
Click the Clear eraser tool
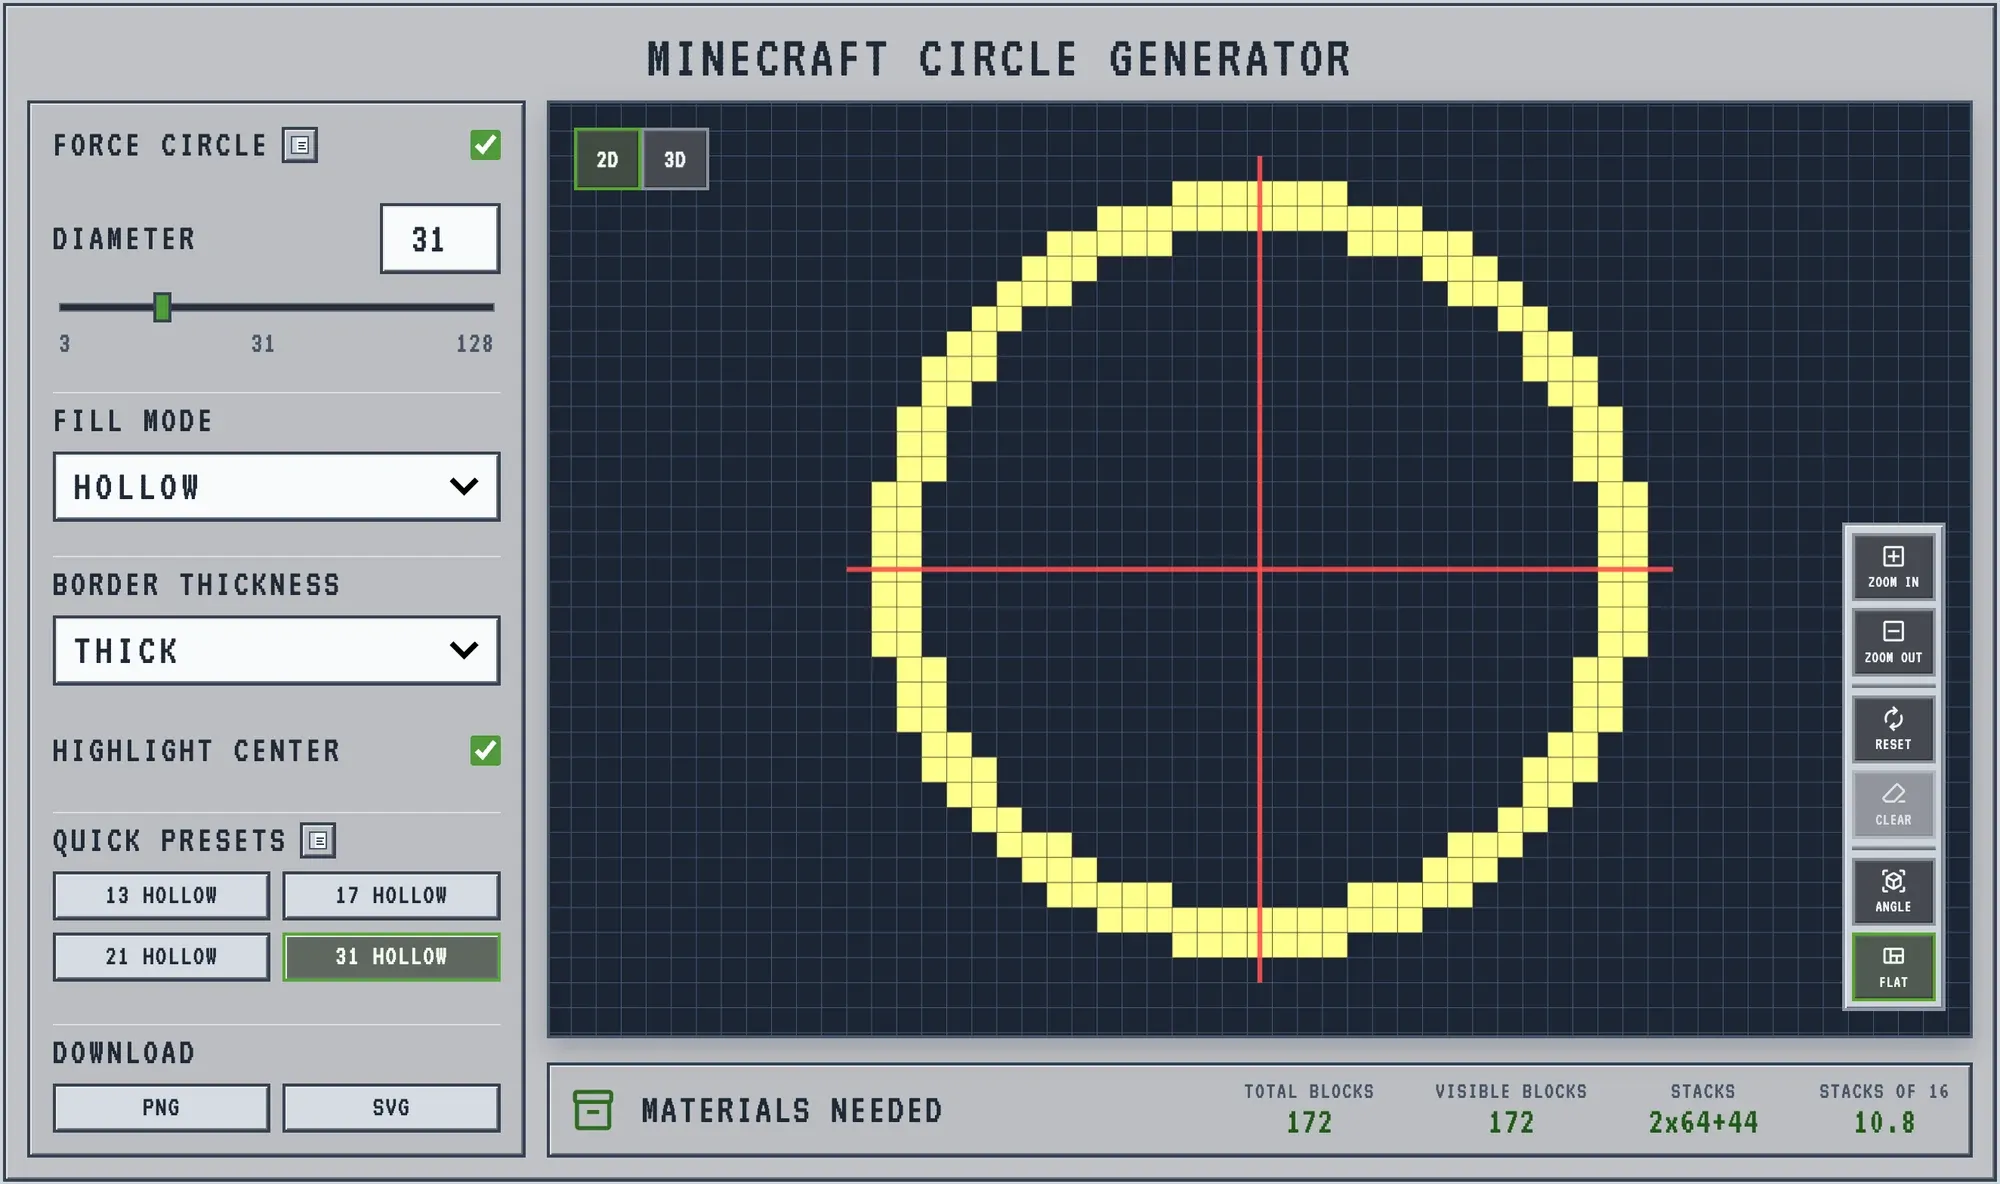tap(1893, 805)
